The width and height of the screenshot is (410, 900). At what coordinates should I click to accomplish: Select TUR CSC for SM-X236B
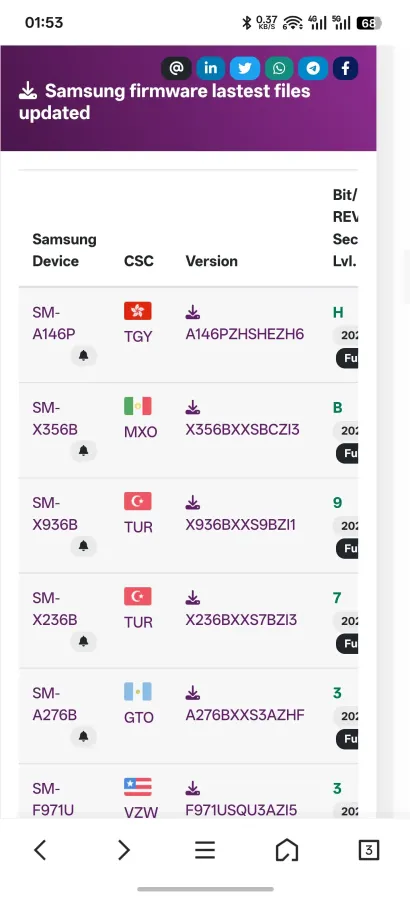(x=138, y=622)
